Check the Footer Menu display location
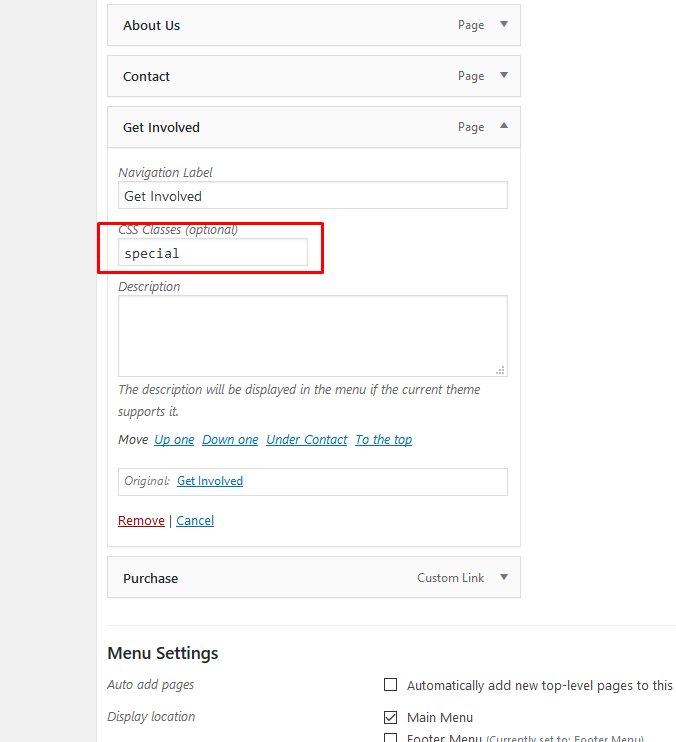 point(391,738)
